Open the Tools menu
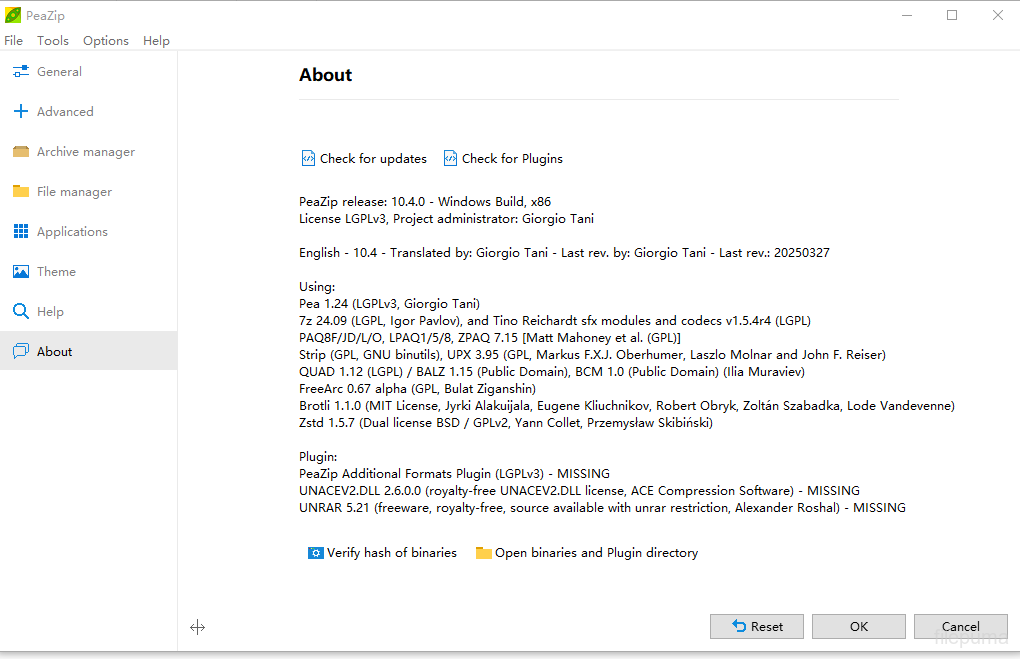Screen dimensions: 1020x659 [x=53, y=41]
